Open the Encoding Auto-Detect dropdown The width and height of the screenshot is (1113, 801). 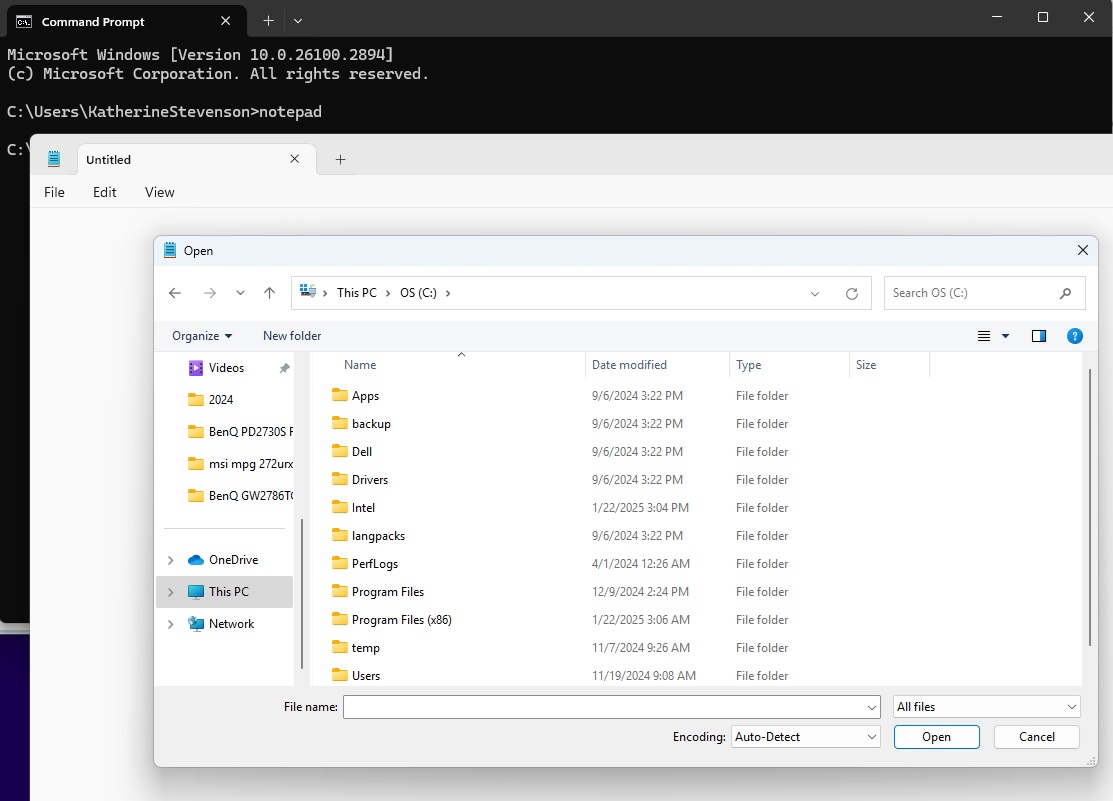(806, 737)
